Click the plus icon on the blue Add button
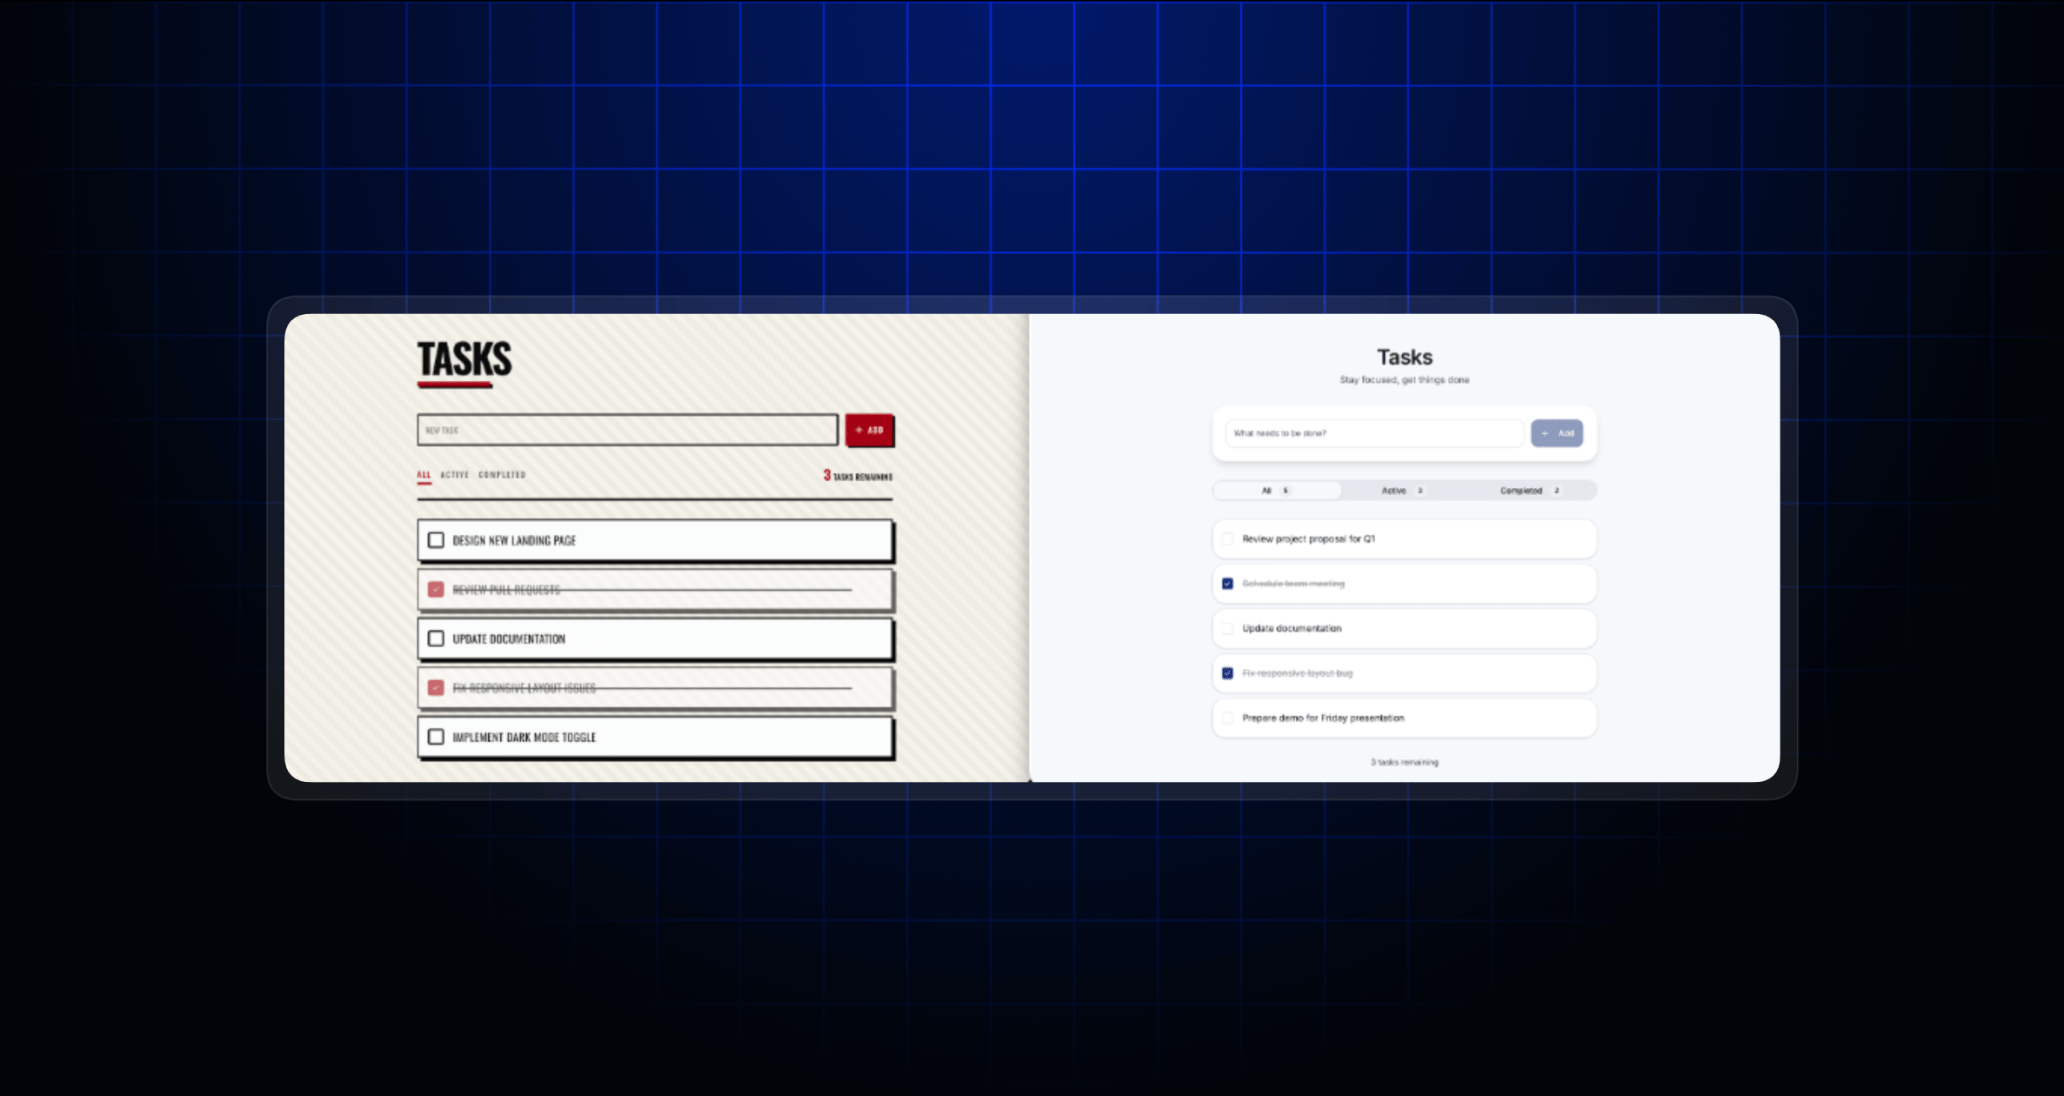The width and height of the screenshot is (2064, 1096). 1546,433
